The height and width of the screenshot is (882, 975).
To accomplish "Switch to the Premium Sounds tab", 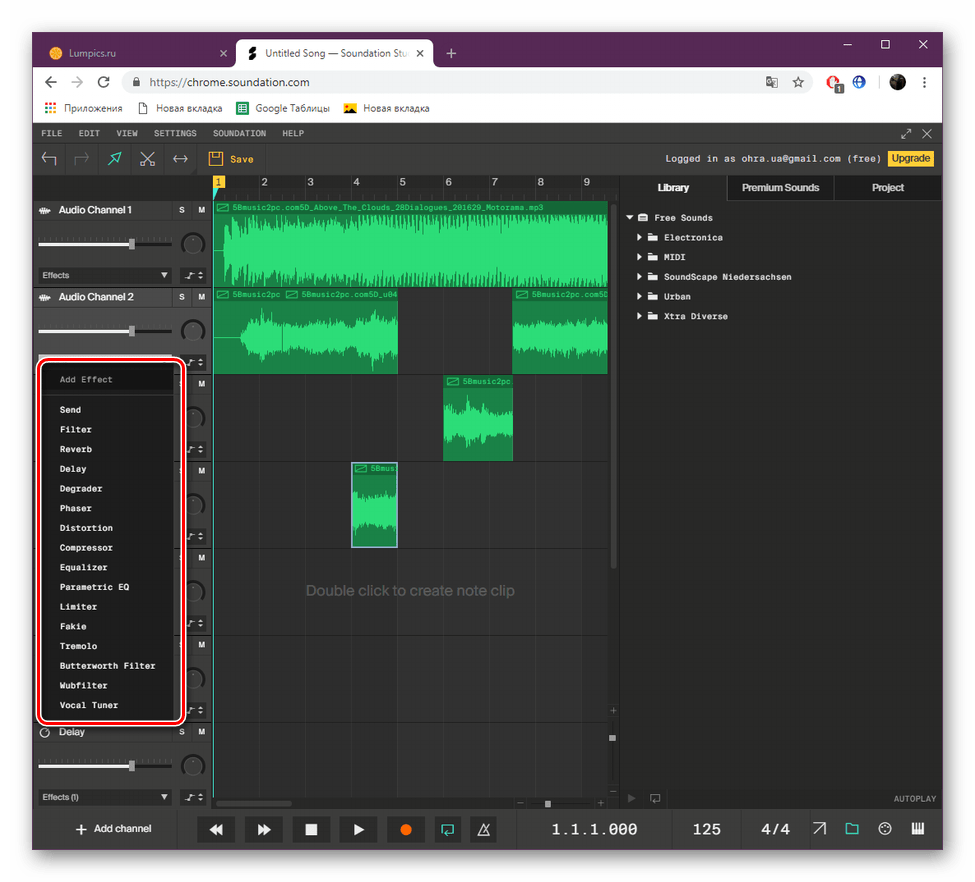I will pos(779,187).
